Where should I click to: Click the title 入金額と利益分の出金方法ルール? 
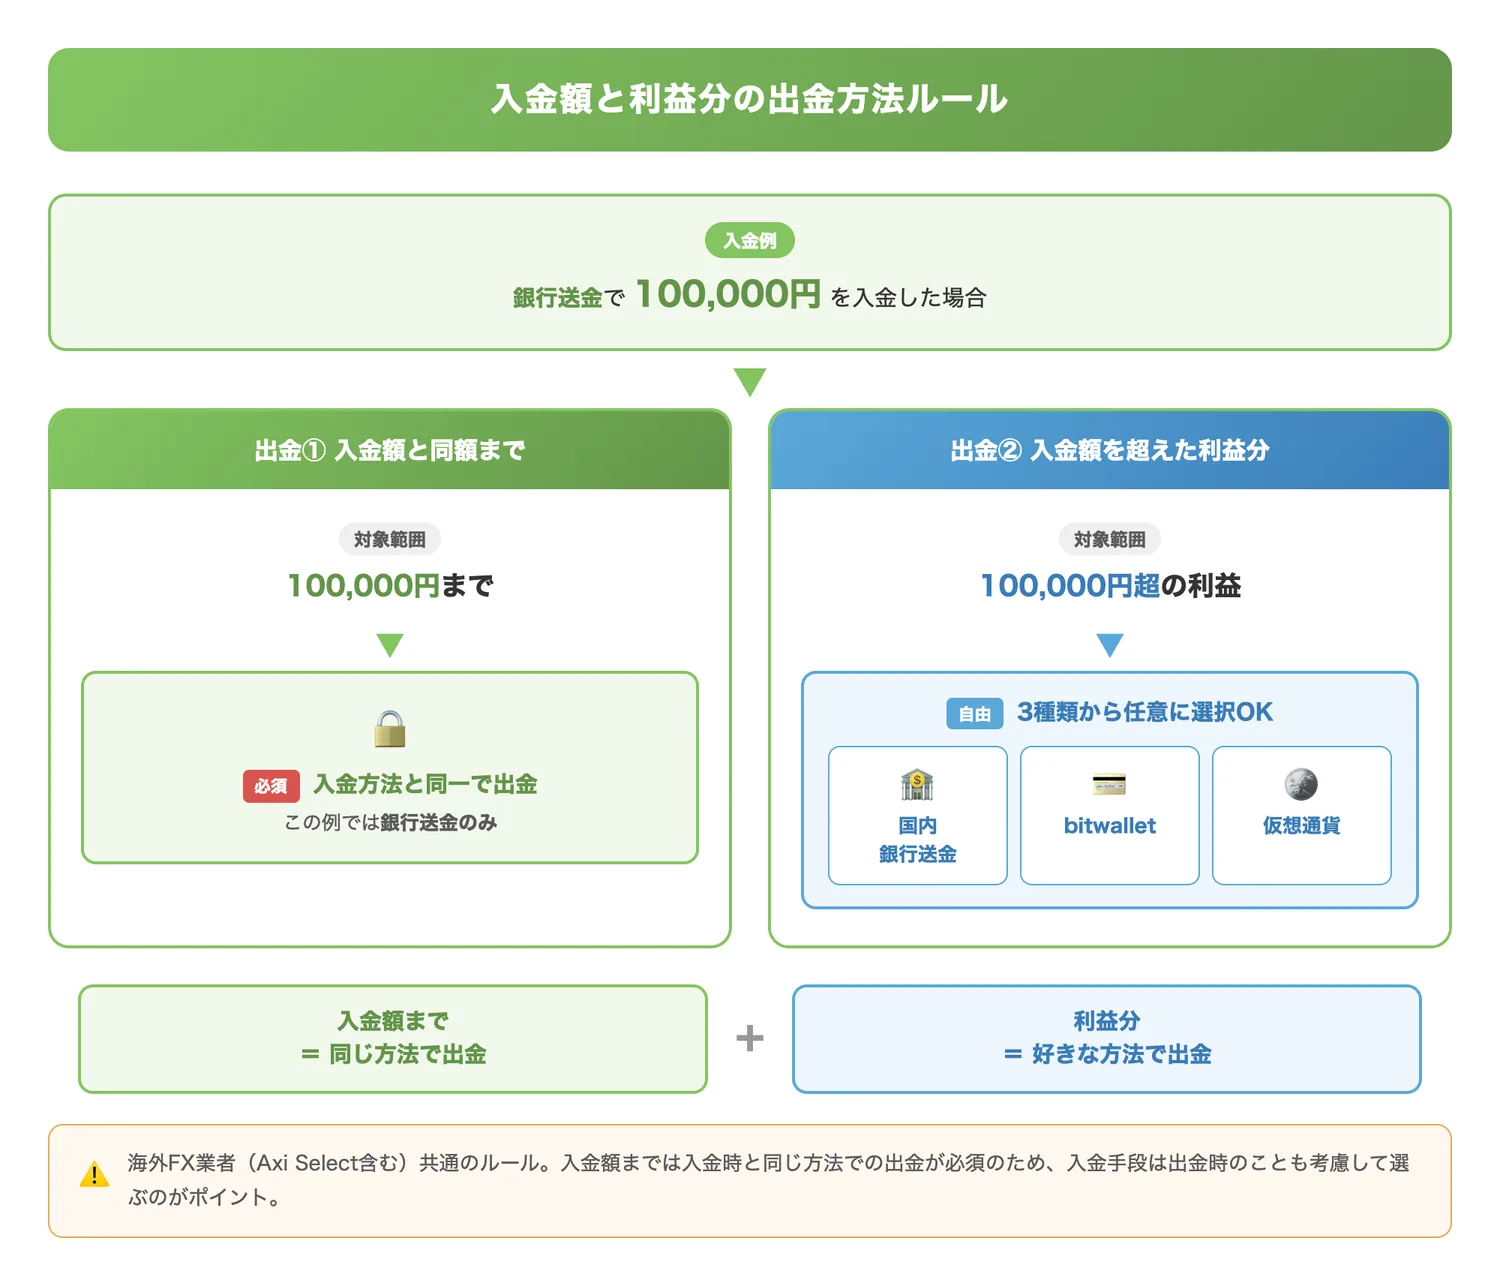750,99
